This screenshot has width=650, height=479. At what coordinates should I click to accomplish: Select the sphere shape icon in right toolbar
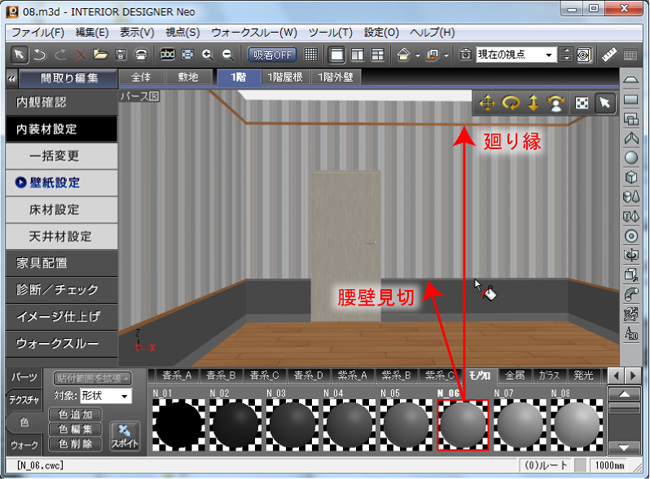[x=631, y=157]
